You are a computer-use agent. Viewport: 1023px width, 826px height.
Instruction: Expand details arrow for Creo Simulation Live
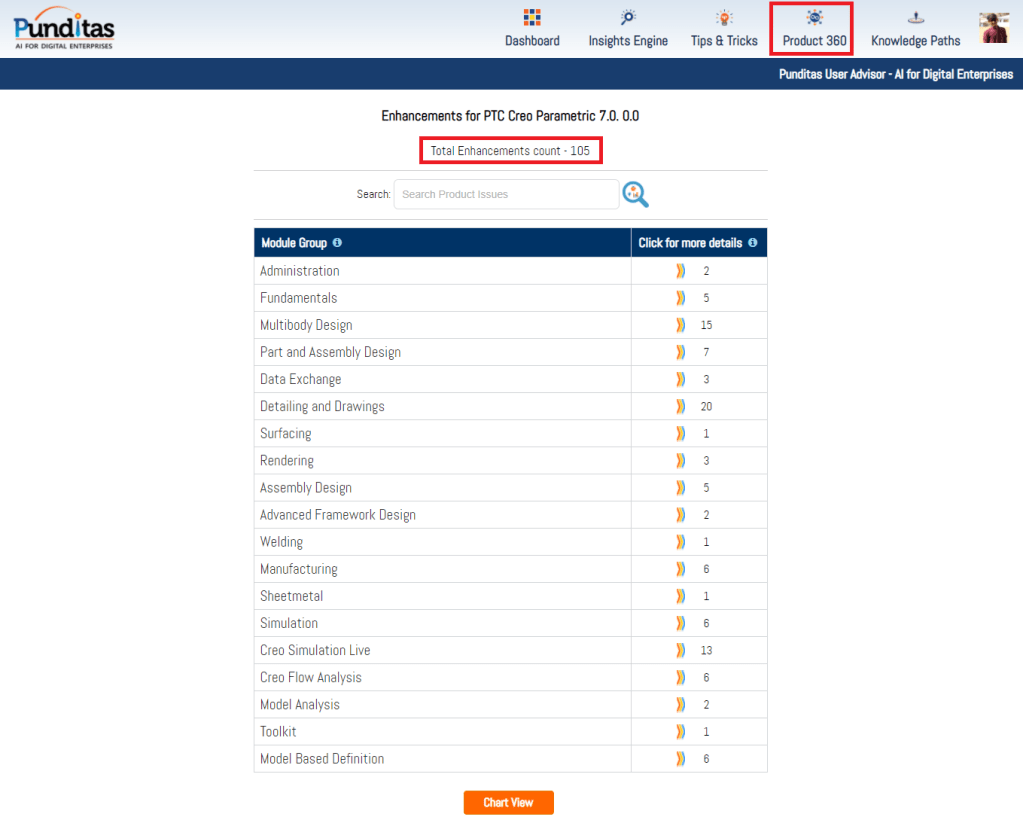tap(681, 650)
